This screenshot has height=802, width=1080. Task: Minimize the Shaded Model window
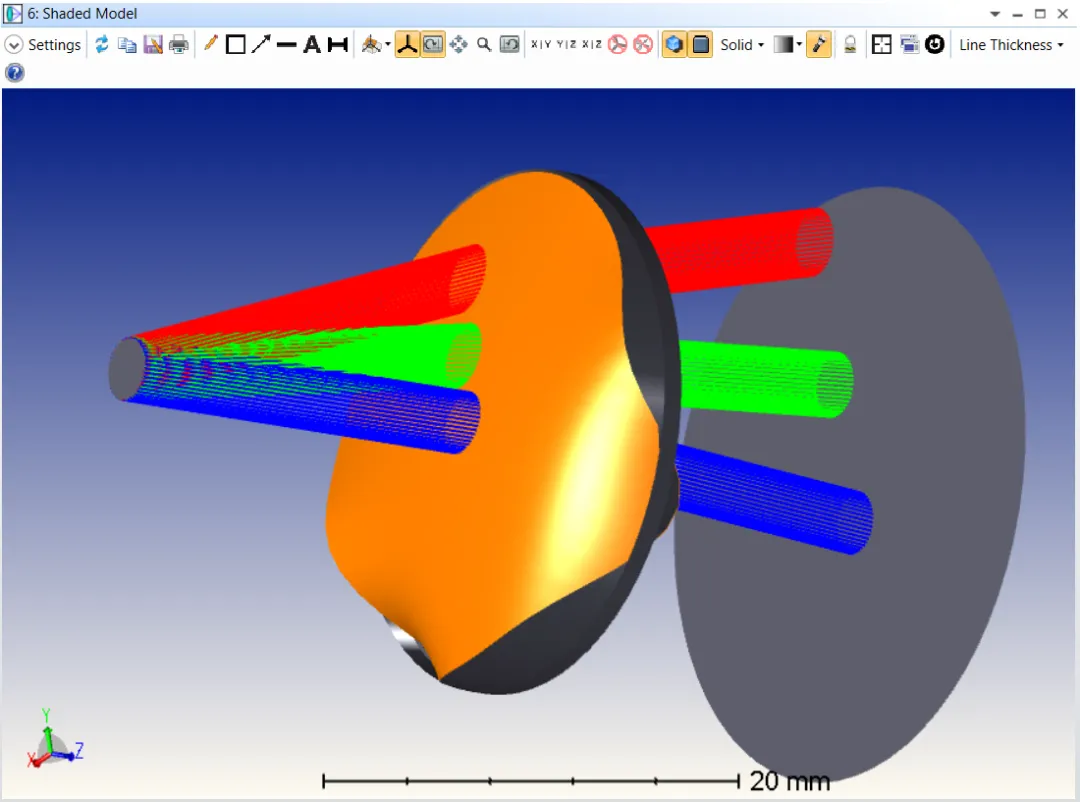click(1017, 14)
